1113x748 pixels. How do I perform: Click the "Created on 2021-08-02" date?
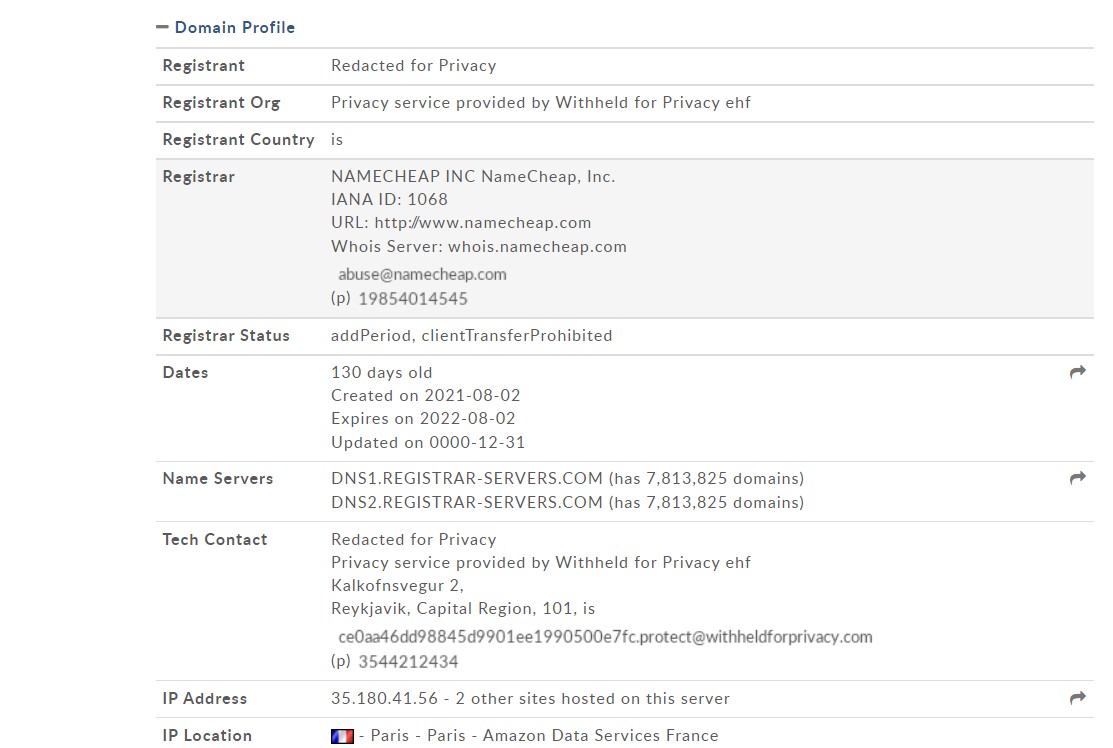pos(425,396)
